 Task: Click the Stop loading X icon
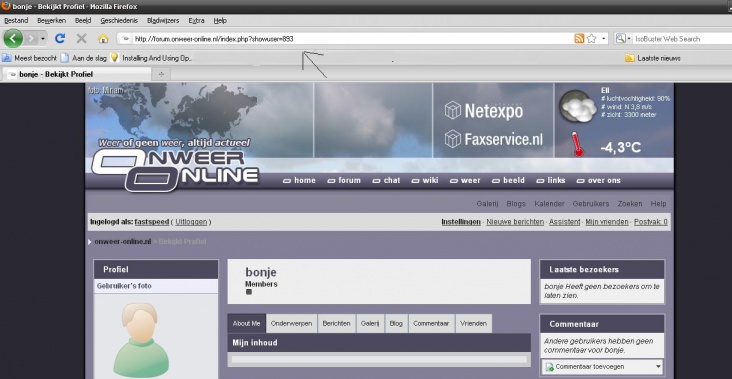82,39
